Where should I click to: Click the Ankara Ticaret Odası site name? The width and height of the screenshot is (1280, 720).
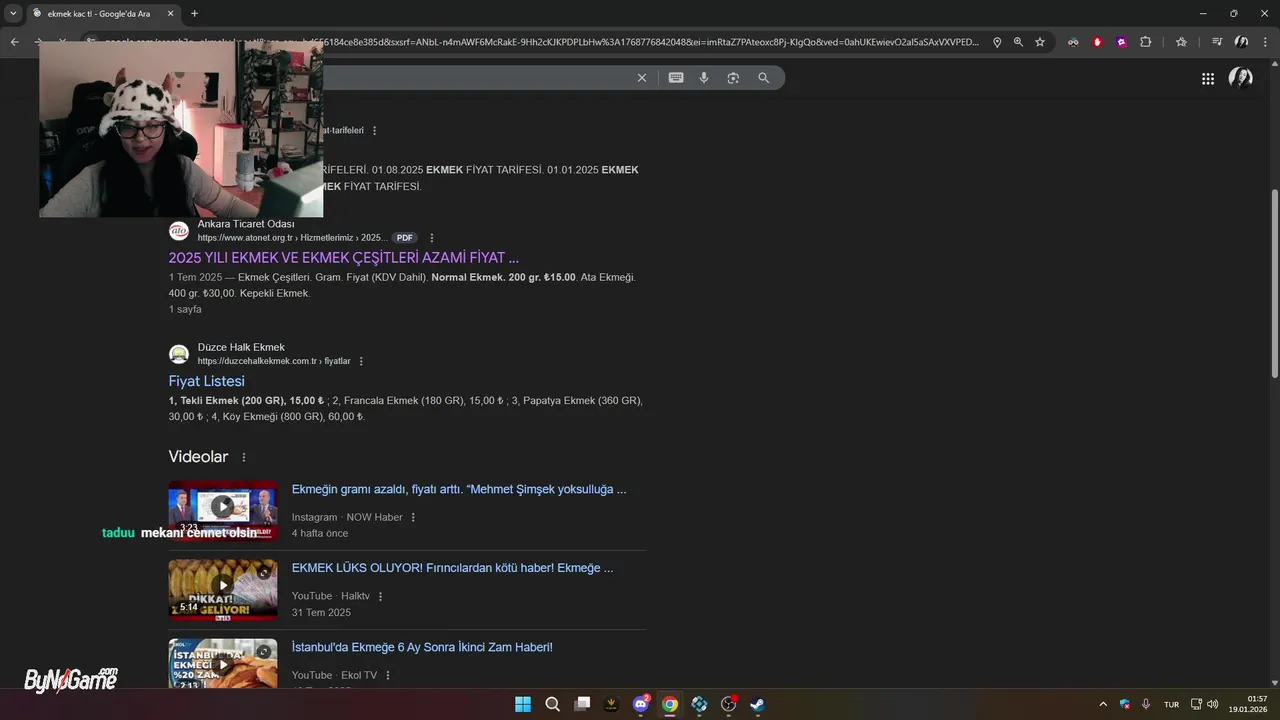[x=246, y=224]
